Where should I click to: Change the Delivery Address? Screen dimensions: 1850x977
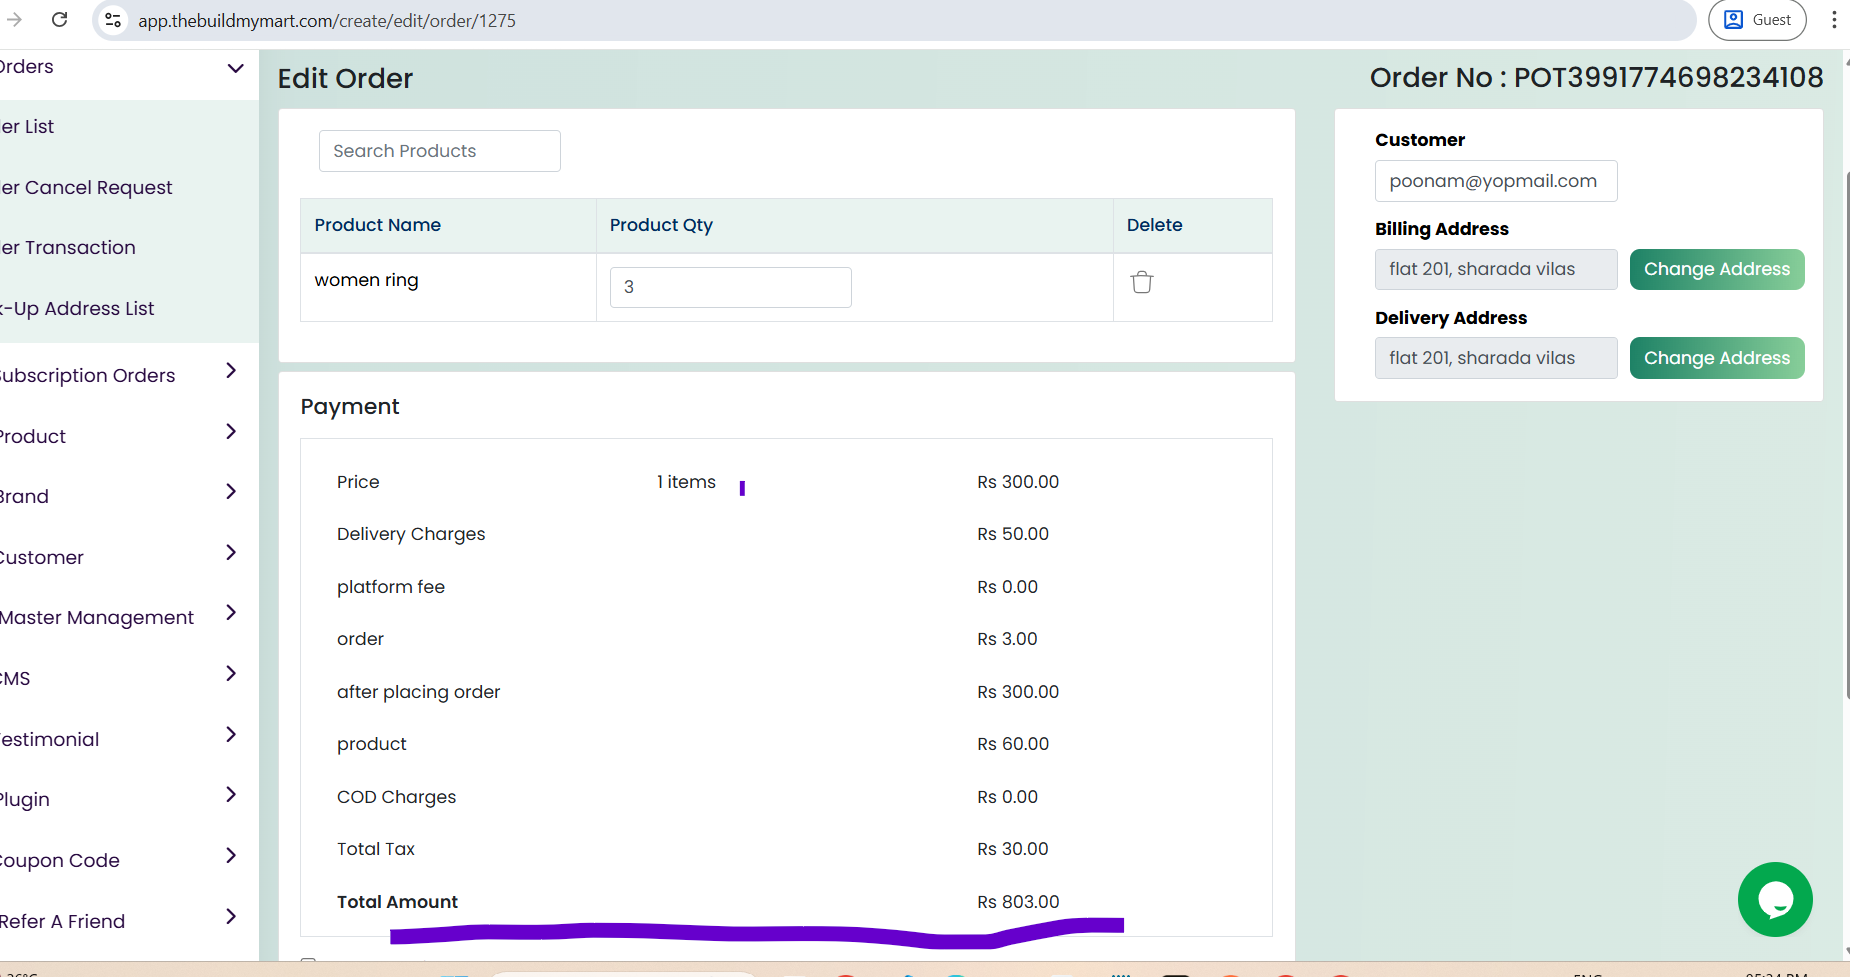(1717, 358)
